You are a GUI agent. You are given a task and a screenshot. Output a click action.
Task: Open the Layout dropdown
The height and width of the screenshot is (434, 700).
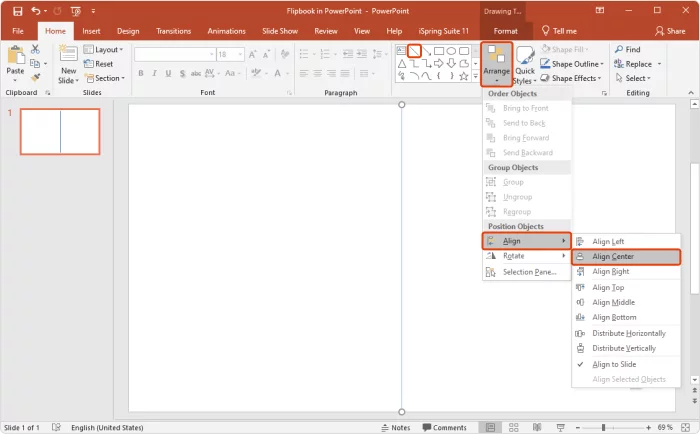(103, 50)
